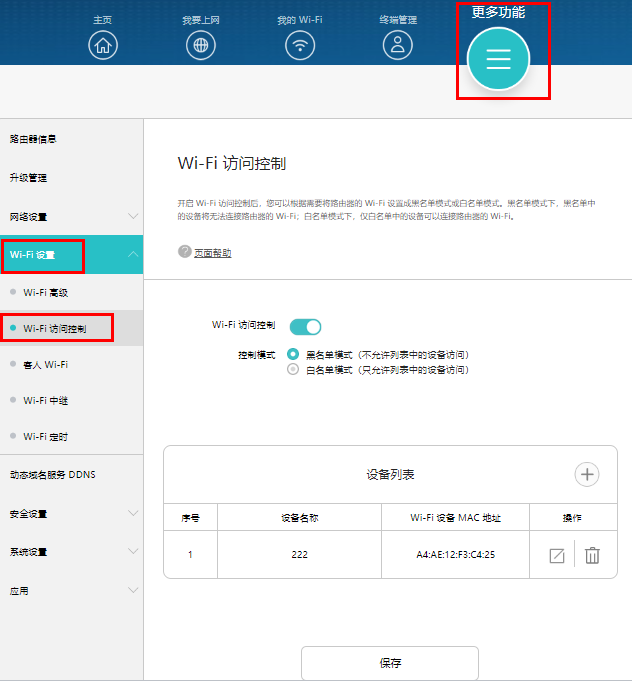Edit device 222 entry
The height and width of the screenshot is (681, 632).
point(557,556)
